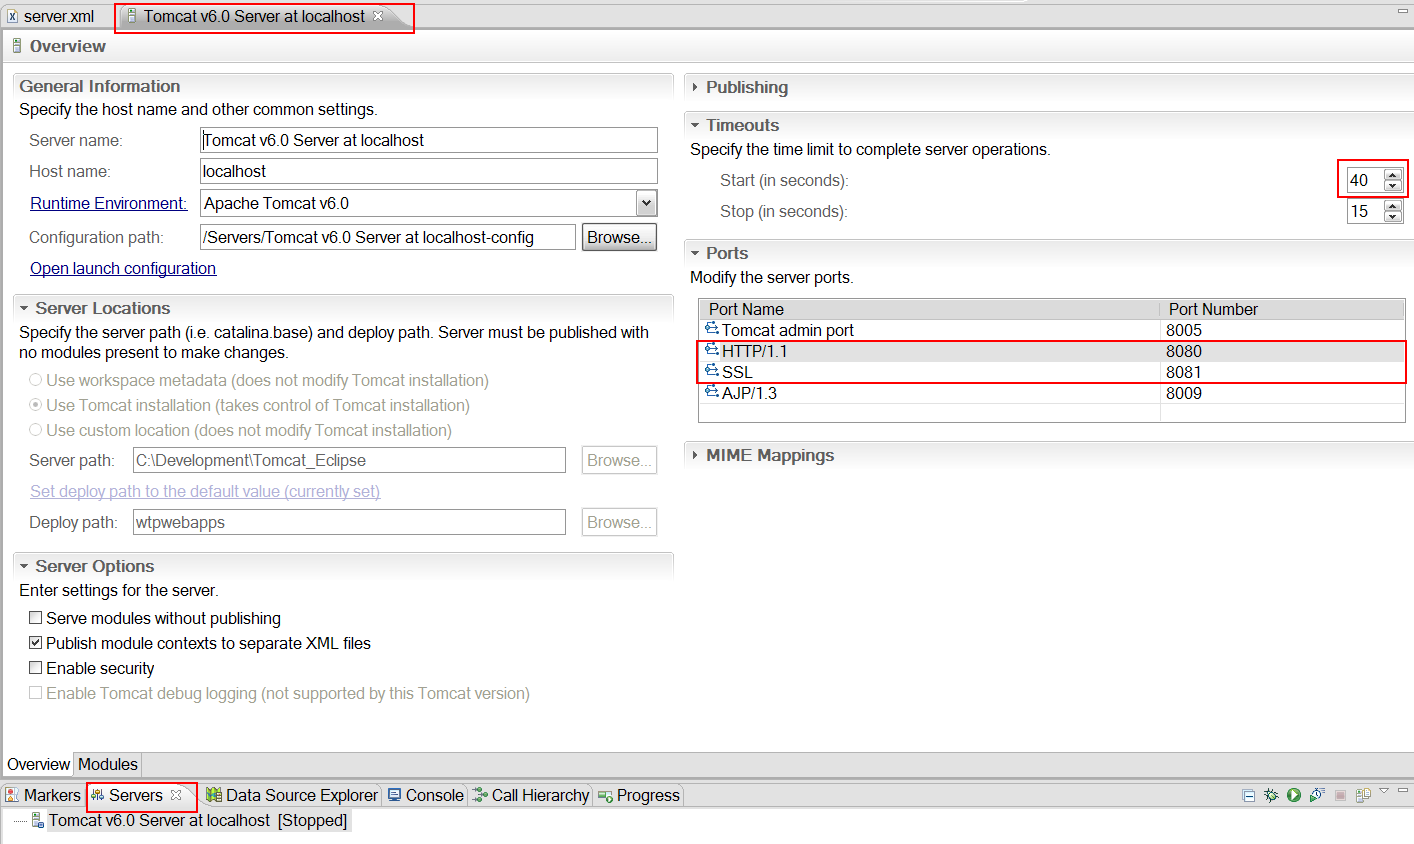
Task: Open the Data Source Explorer view
Action: pos(292,795)
